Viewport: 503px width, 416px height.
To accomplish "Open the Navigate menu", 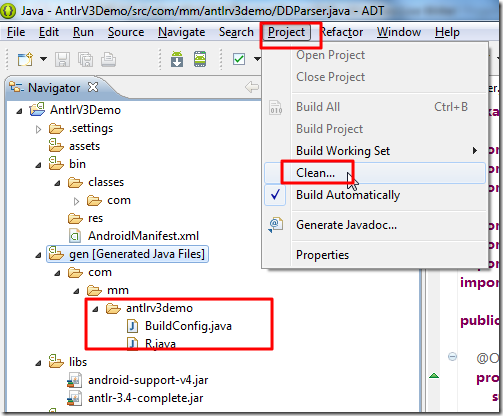I will point(182,32).
